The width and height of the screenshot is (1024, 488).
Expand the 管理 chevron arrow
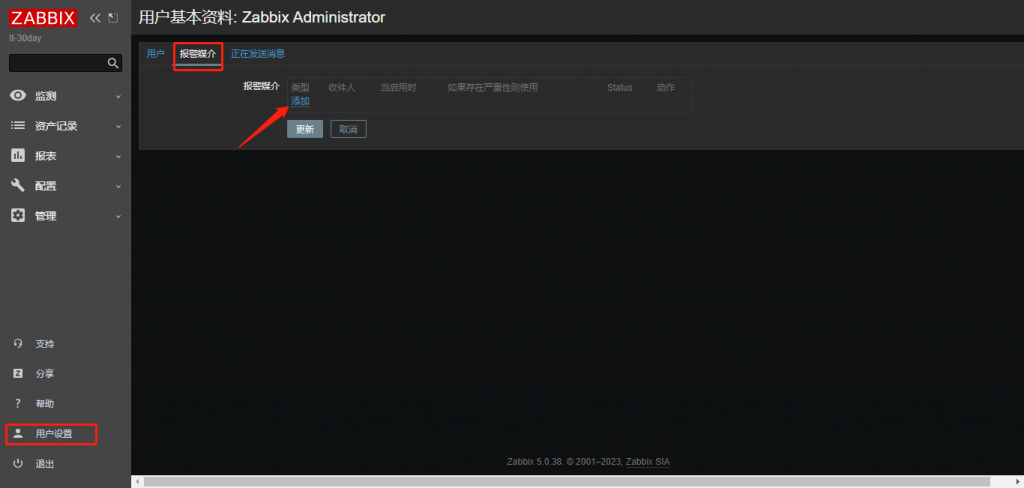click(x=118, y=216)
